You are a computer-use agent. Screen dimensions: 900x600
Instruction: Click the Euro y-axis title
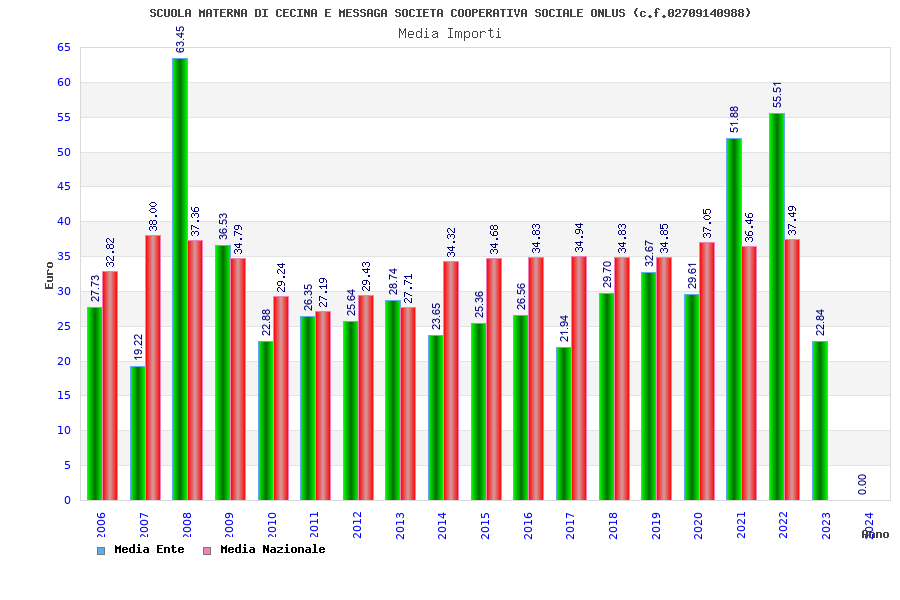(x=49, y=276)
